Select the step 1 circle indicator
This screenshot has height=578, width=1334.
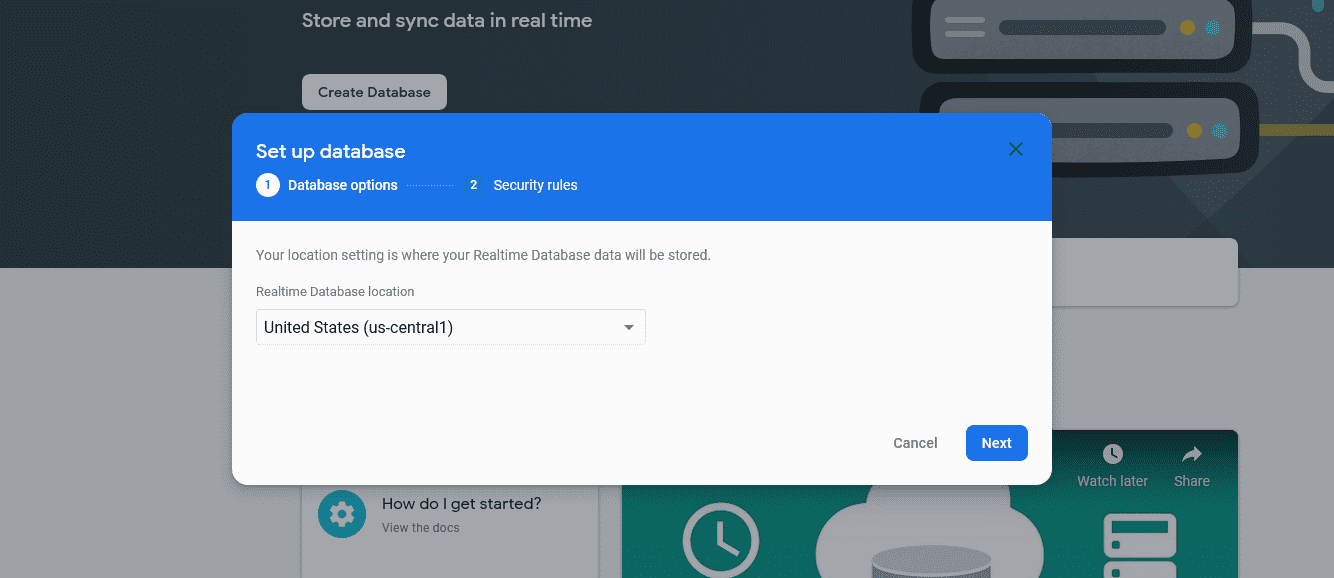point(268,185)
